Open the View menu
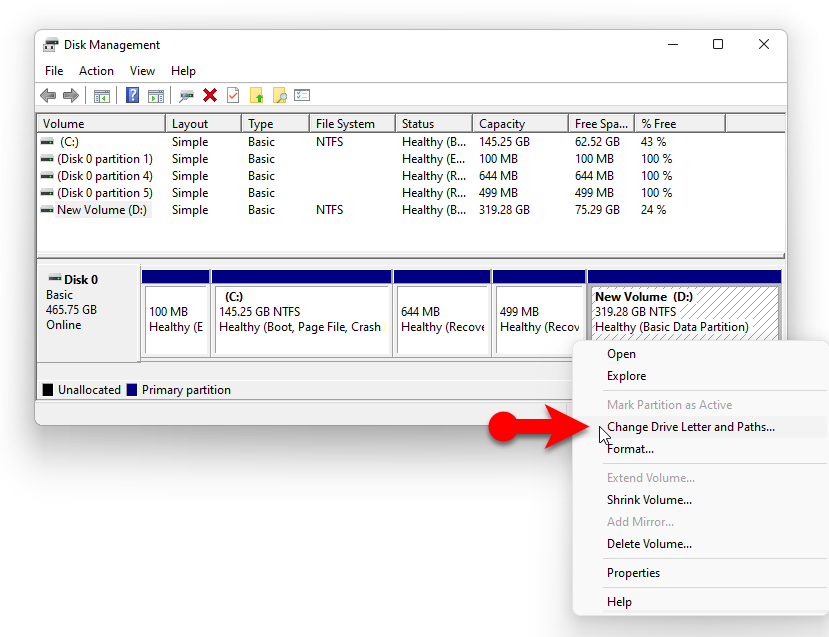 142,71
